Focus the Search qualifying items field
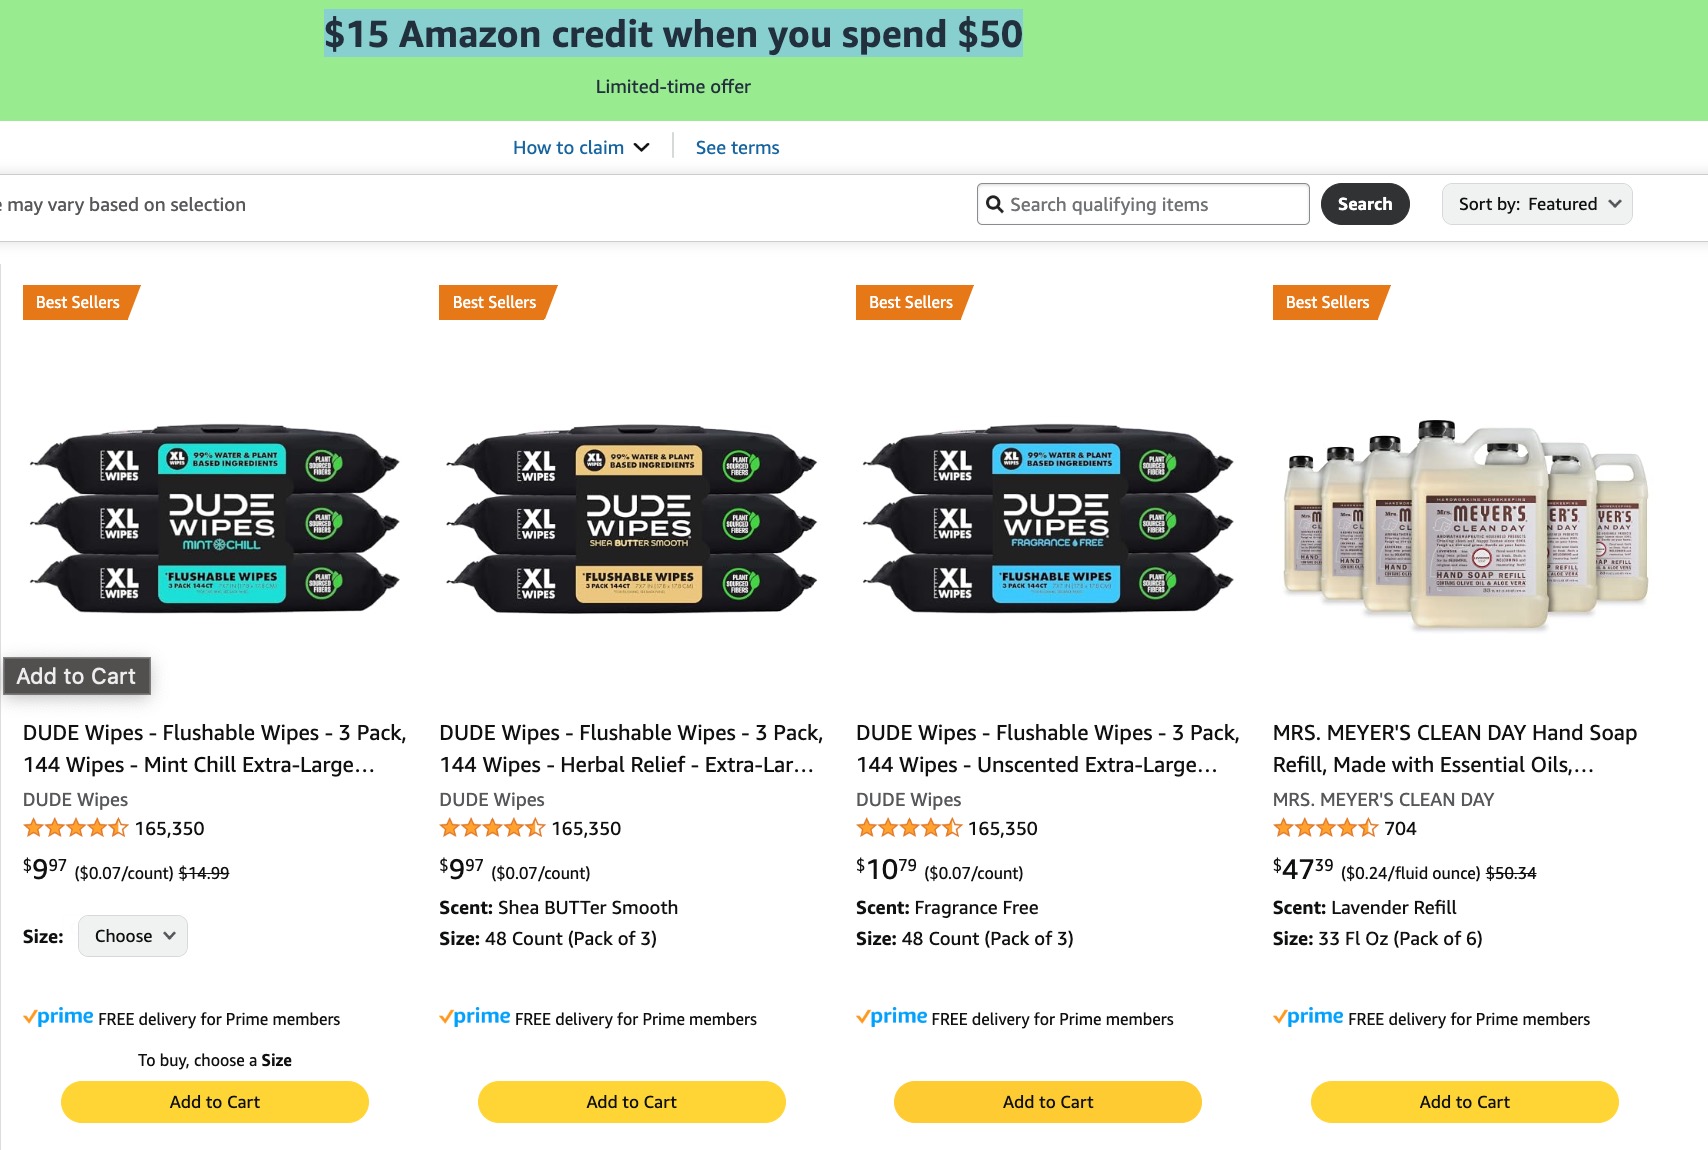Viewport: 1708px width, 1150px height. coord(1152,205)
